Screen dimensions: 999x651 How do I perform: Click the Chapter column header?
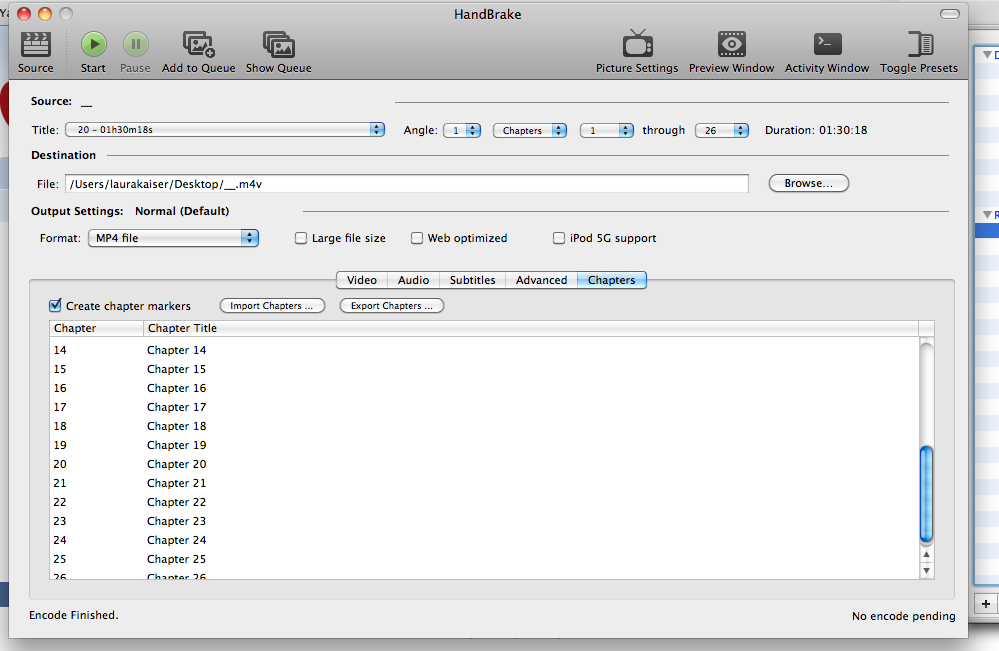tap(96, 328)
